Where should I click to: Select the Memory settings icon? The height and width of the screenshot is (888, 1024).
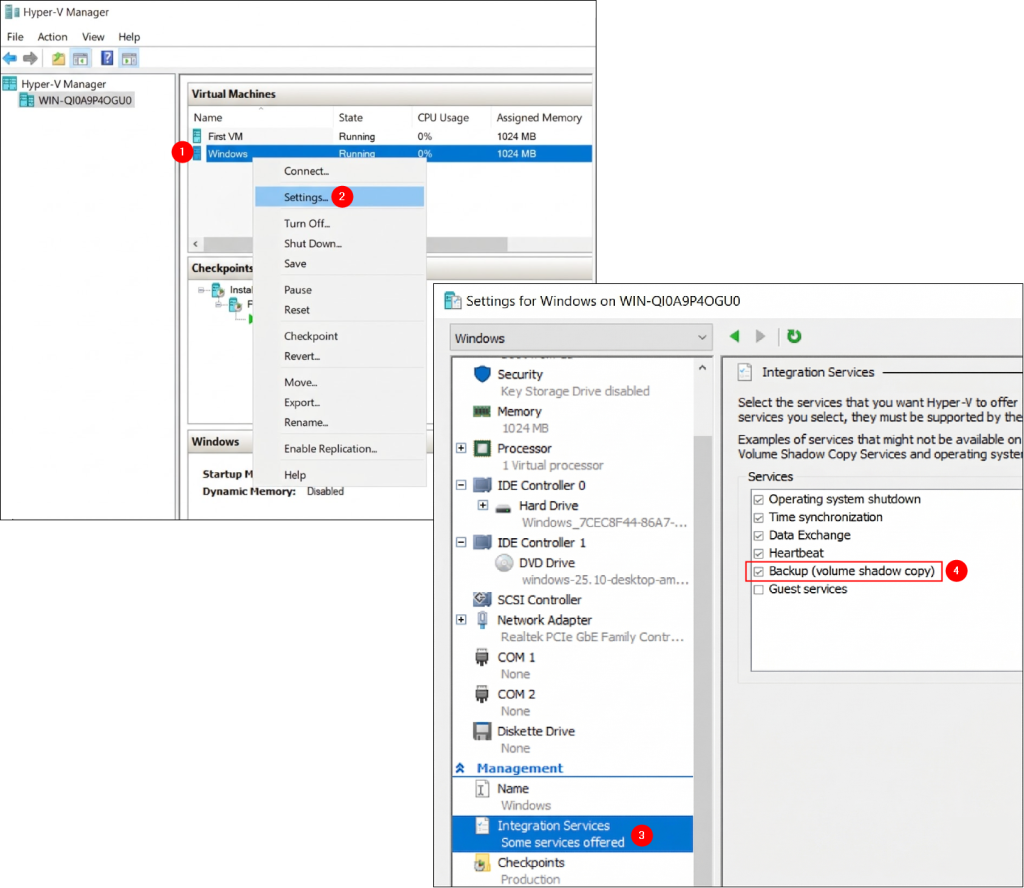tap(480, 410)
